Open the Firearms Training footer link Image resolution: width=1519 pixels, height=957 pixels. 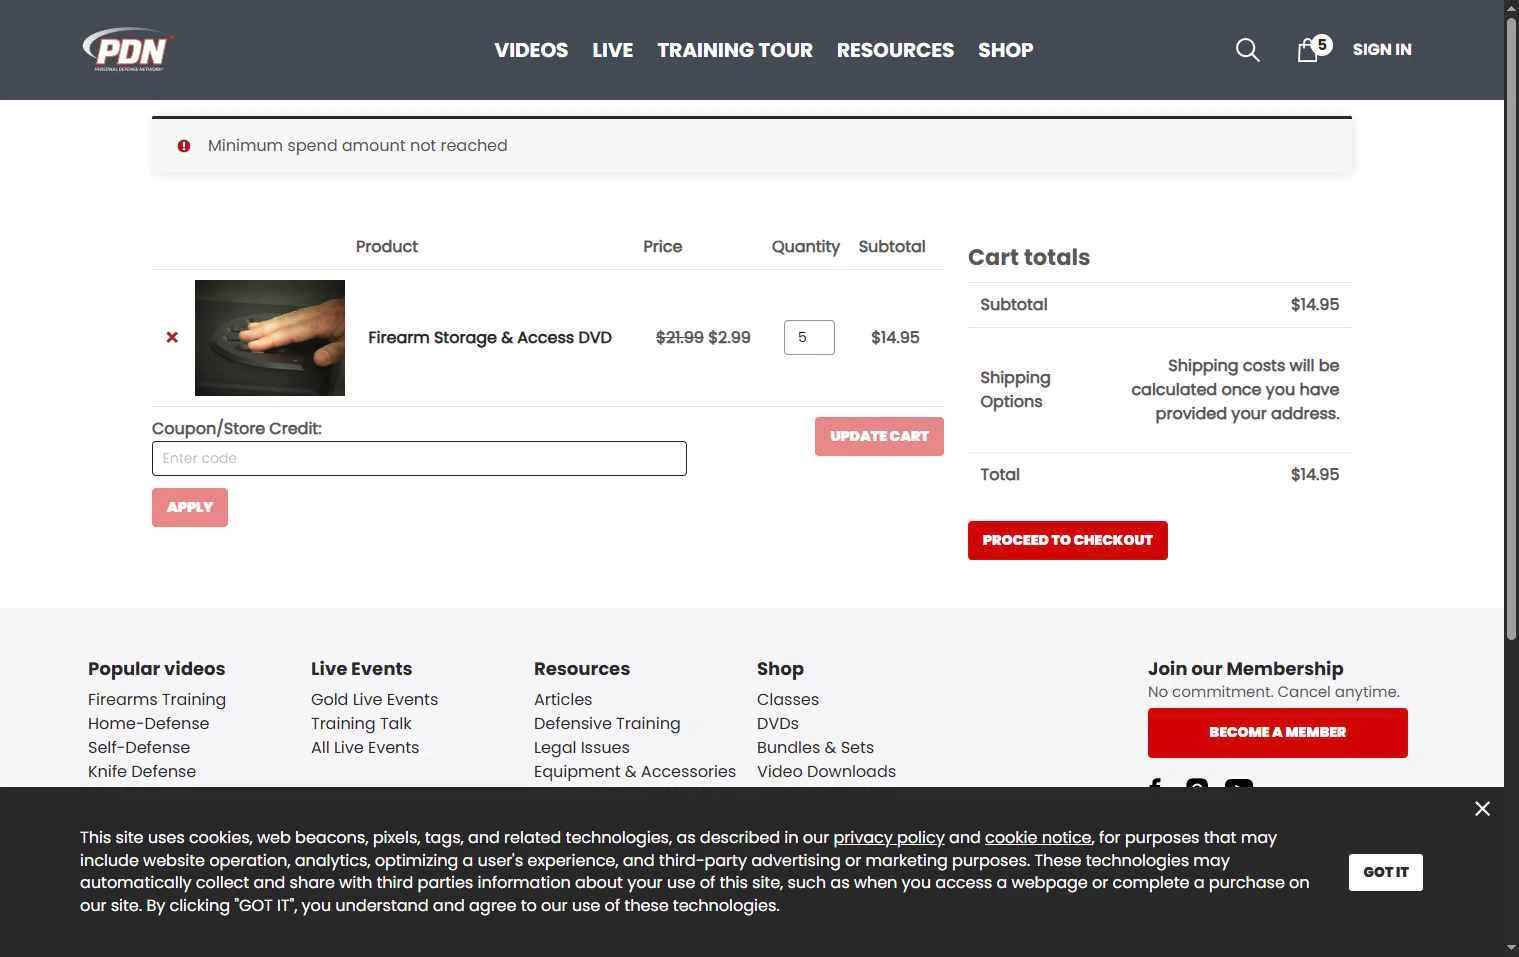(x=157, y=700)
